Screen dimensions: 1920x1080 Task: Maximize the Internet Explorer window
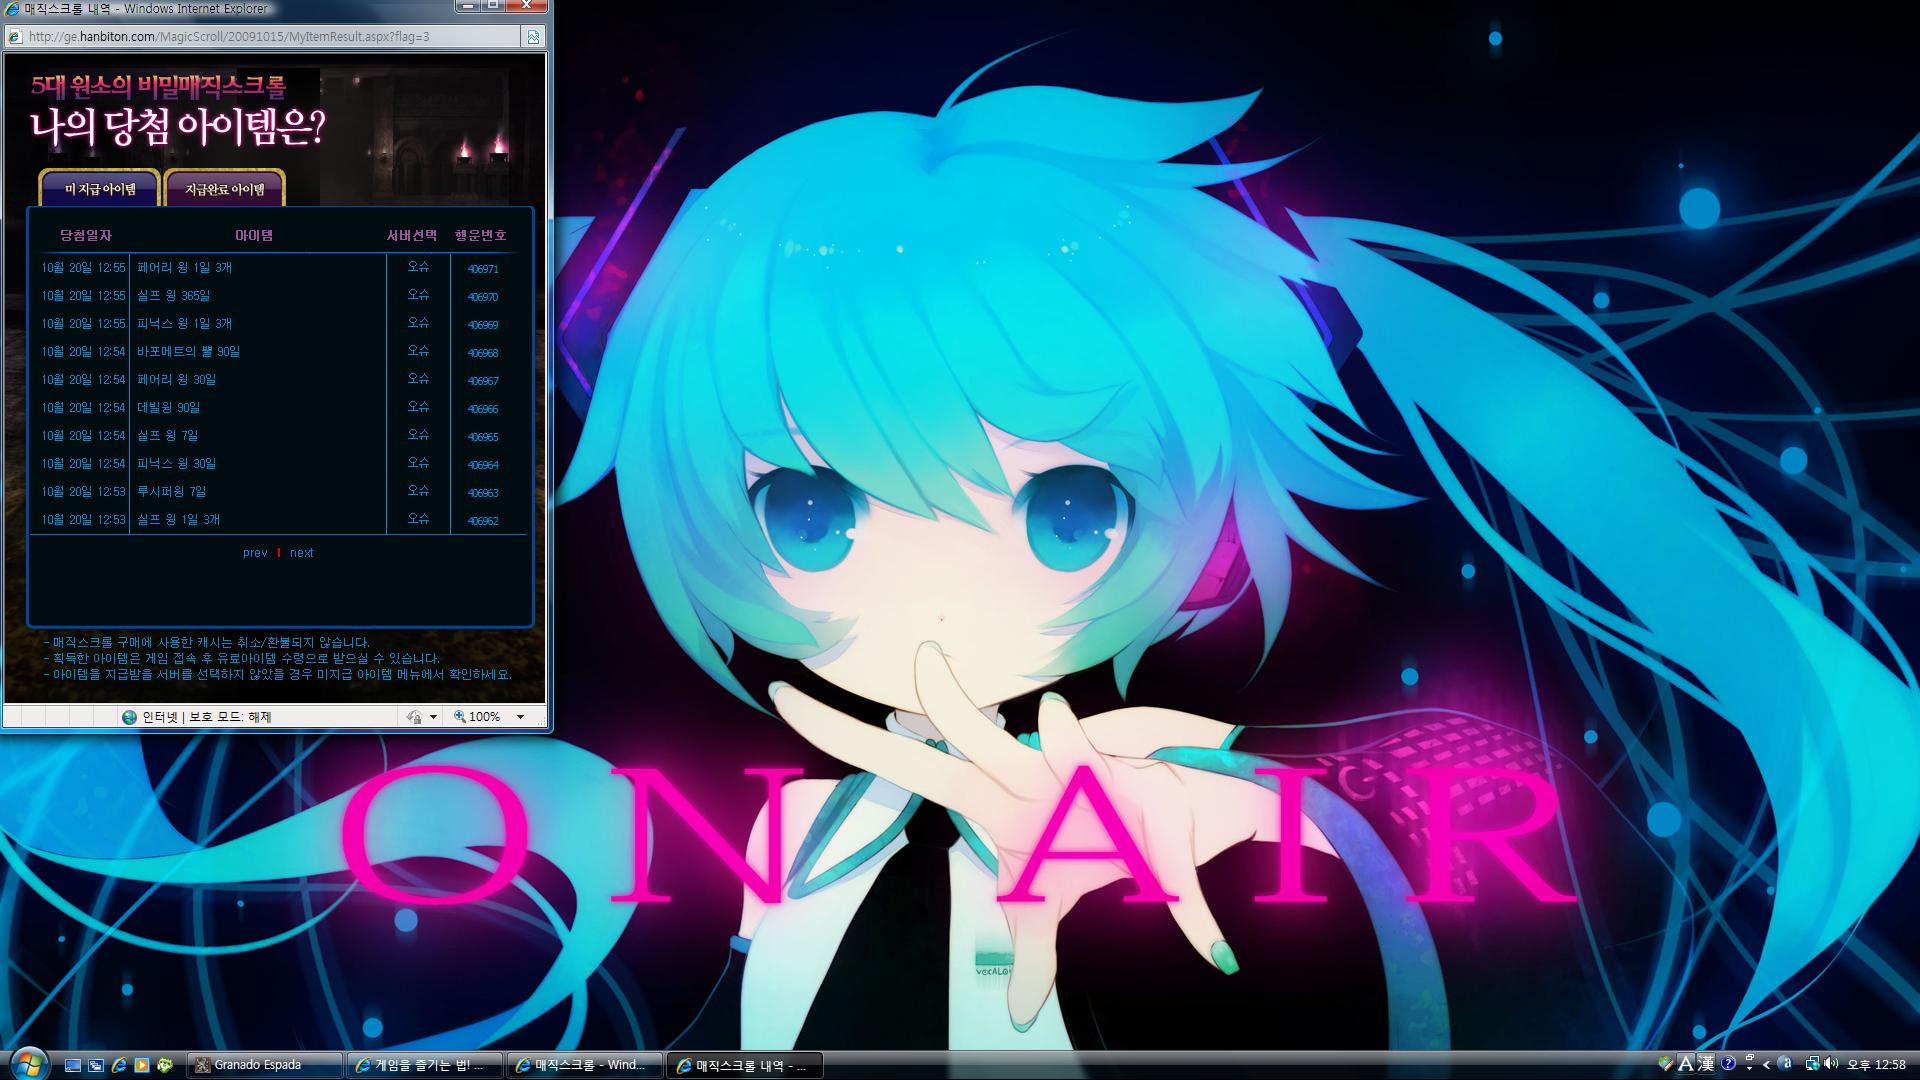click(x=494, y=6)
